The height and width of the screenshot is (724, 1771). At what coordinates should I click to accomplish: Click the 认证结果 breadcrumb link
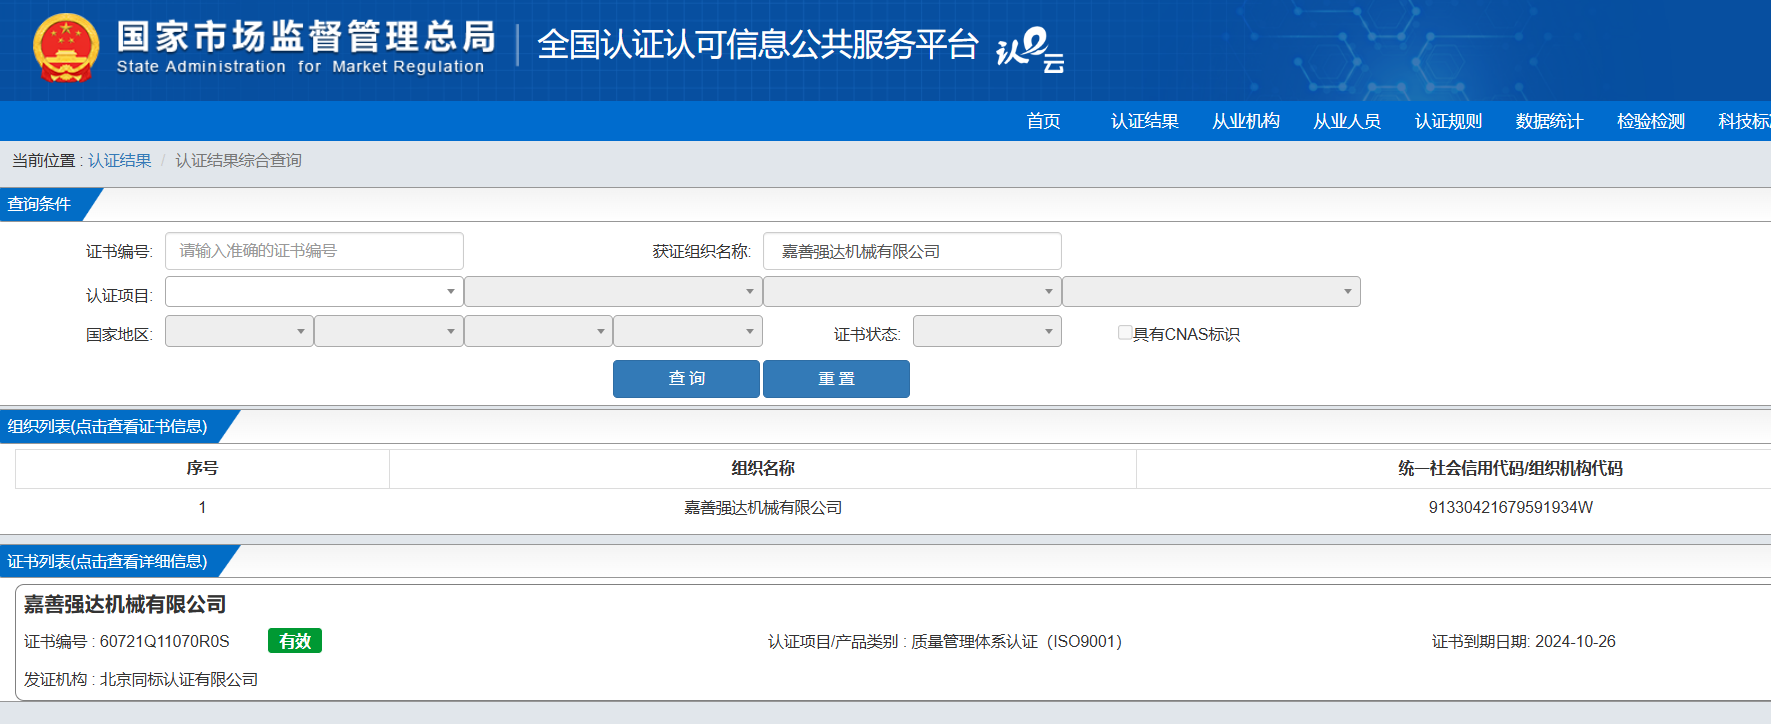[119, 160]
